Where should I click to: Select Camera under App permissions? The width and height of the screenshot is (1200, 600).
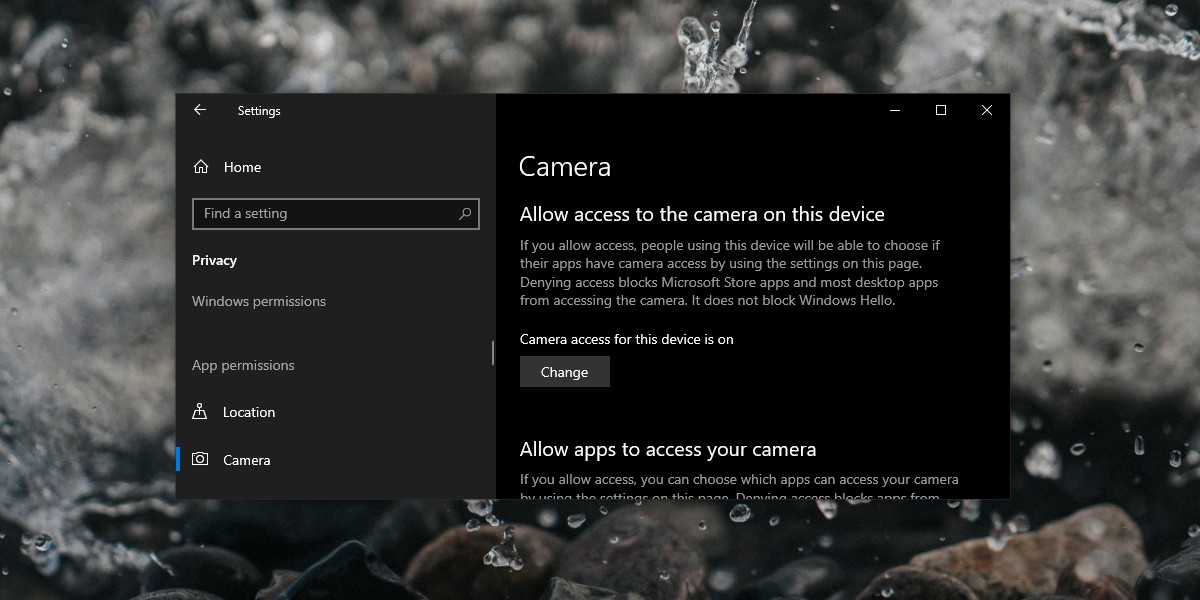point(247,459)
